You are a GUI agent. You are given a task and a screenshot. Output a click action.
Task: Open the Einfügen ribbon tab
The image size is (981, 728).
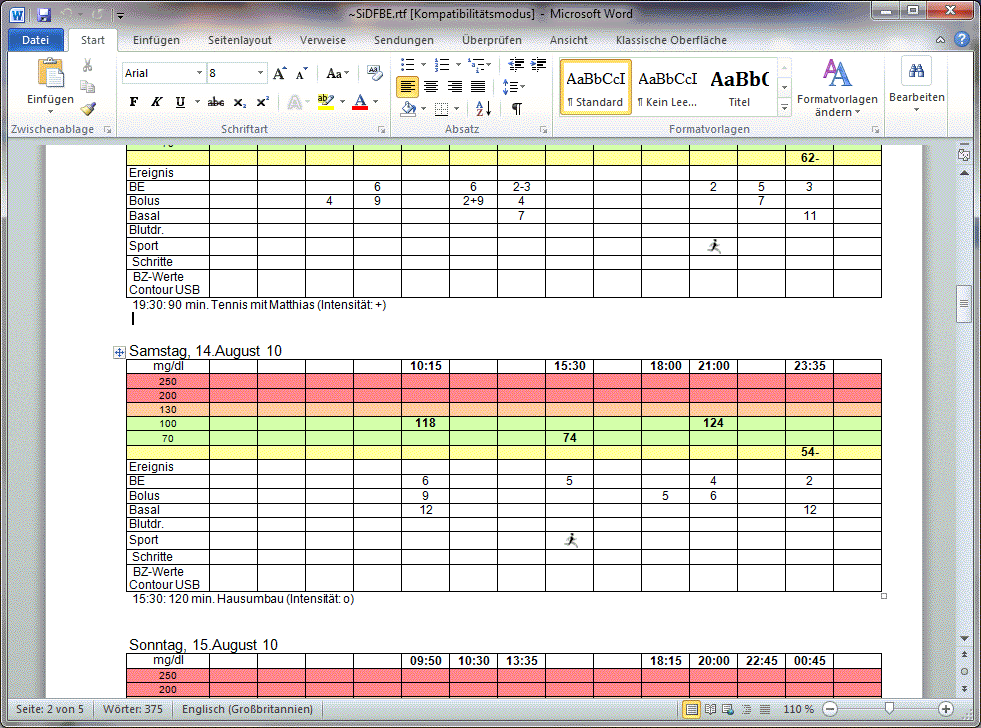[x=156, y=40]
